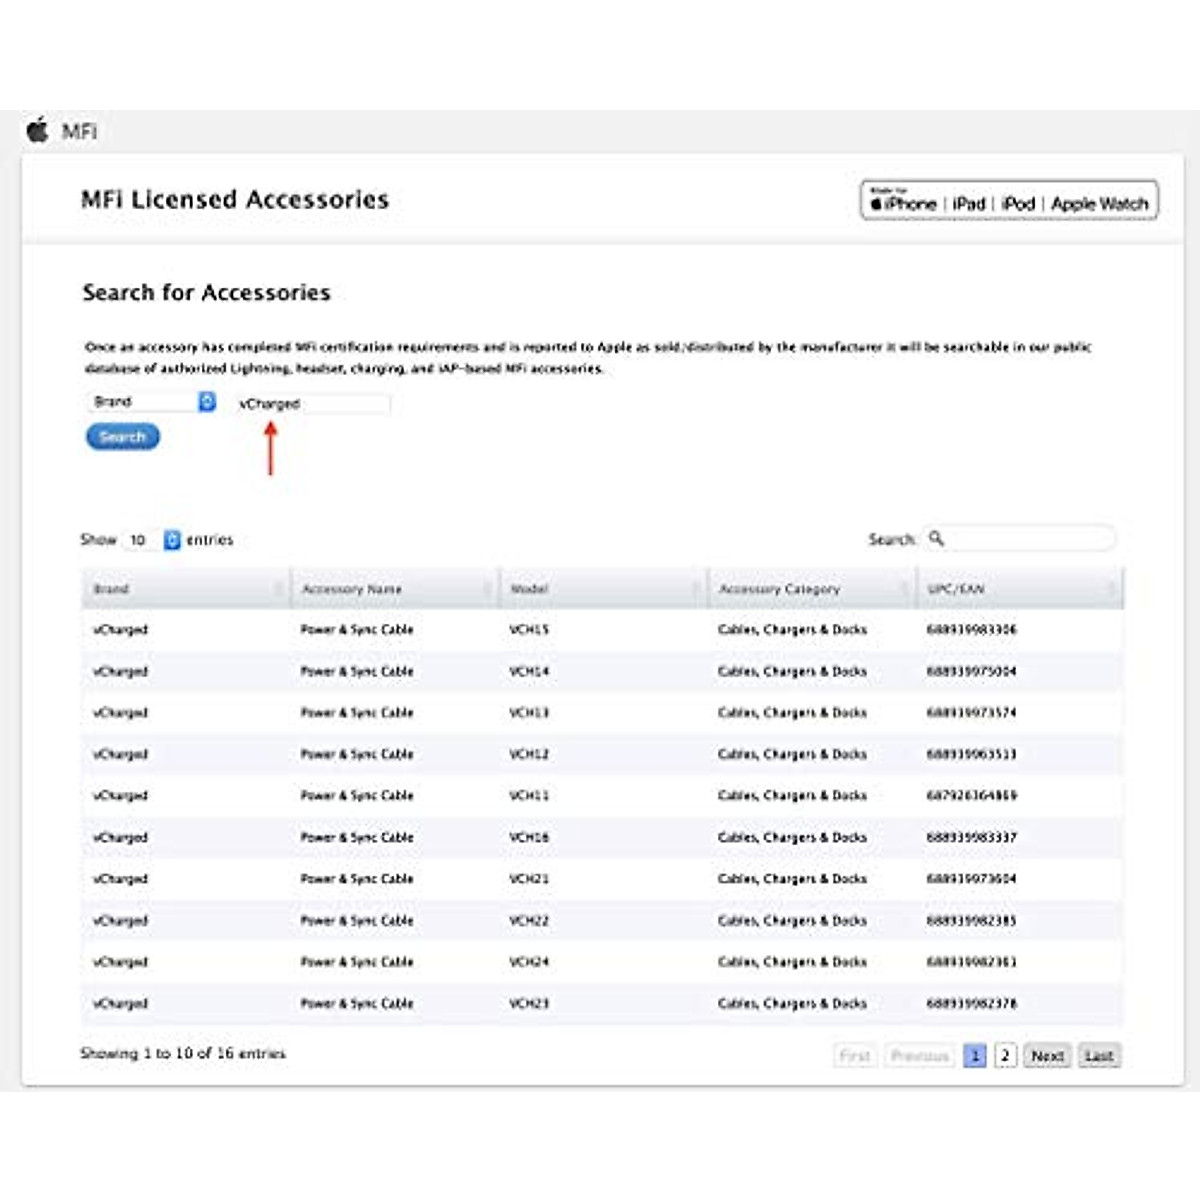The width and height of the screenshot is (1200, 1200).
Task: Sort table by Accessory Category column
Action: [779, 590]
